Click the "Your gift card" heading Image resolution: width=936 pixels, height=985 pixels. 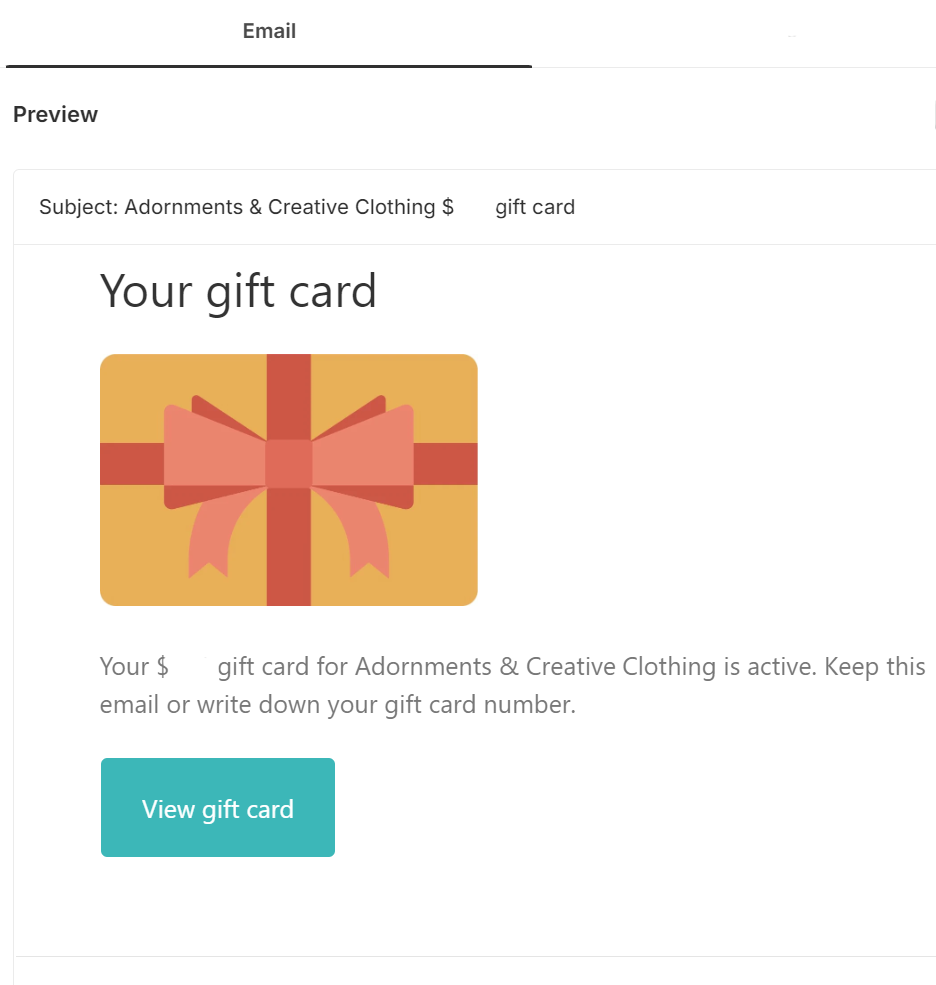click(x=238, y=291)
